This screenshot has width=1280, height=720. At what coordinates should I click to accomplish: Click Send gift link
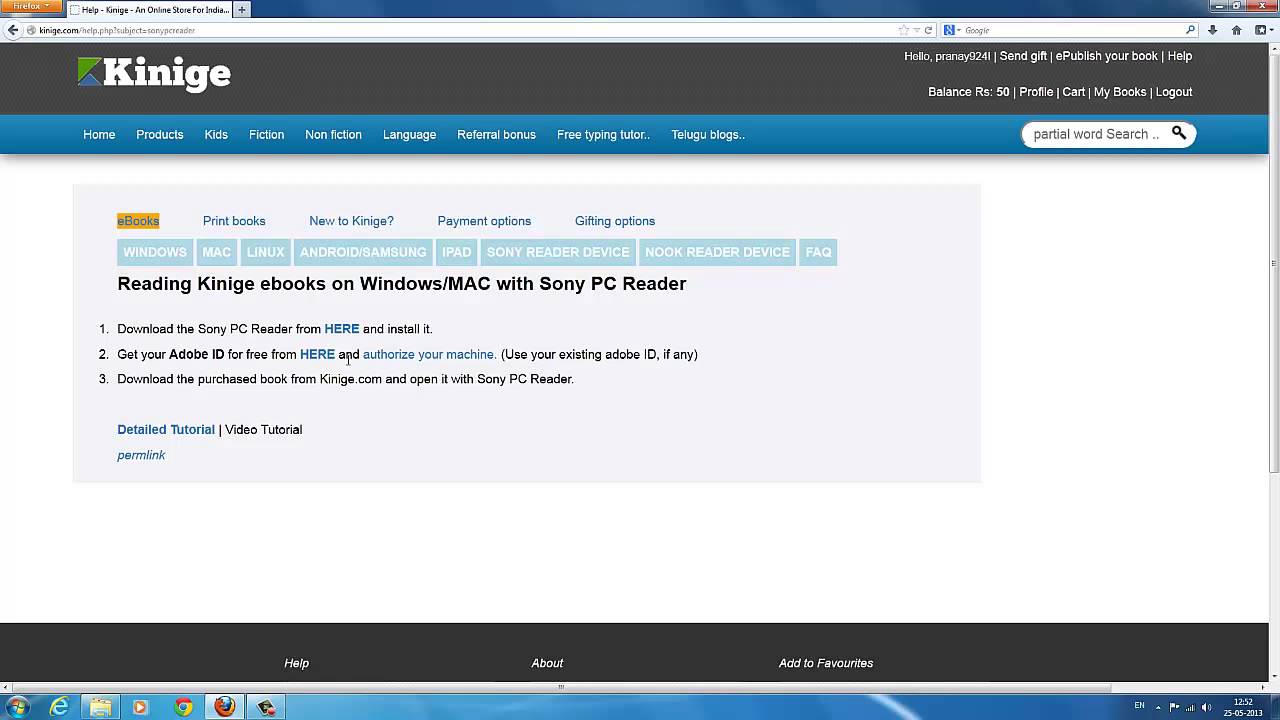(x=1023, y=57)
